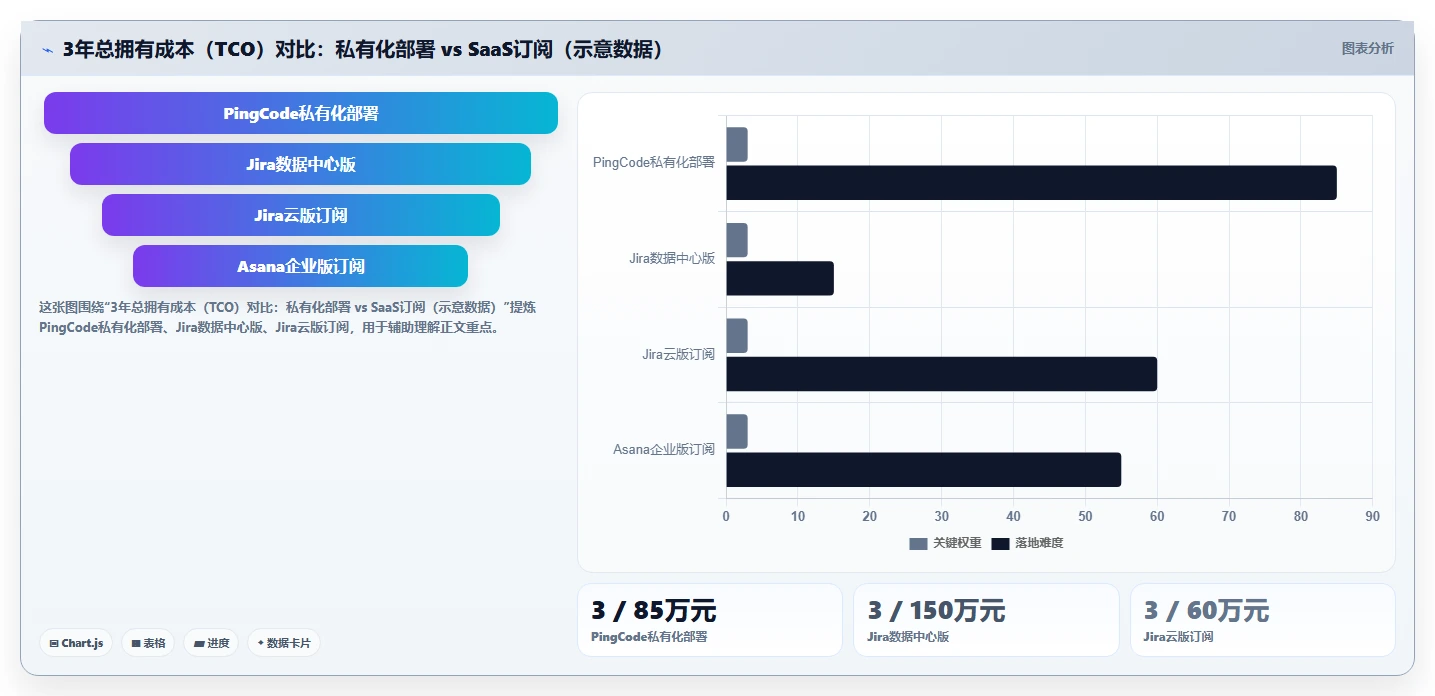Click the x-axis tick label 50
Image resolution: width=1435 pixels, height=696 pixels.
pyautogui.click(x=1085, y=516)
